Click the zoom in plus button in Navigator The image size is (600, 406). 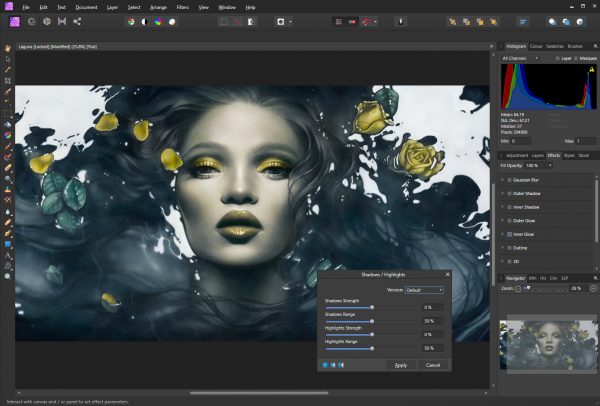(593, 289)
